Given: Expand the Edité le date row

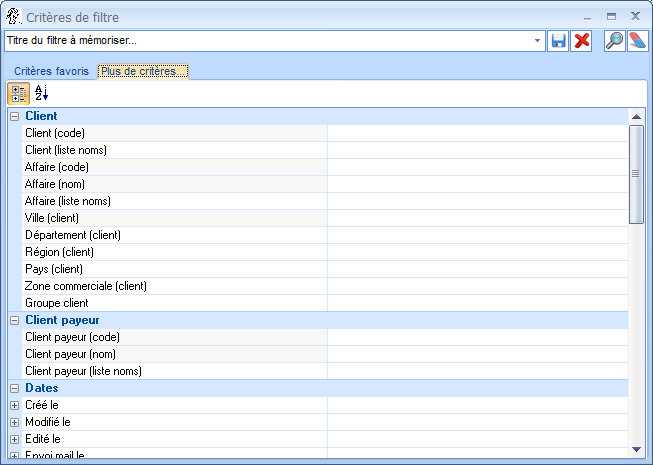Looking at the screenshot, I should [x=14, y=440].
